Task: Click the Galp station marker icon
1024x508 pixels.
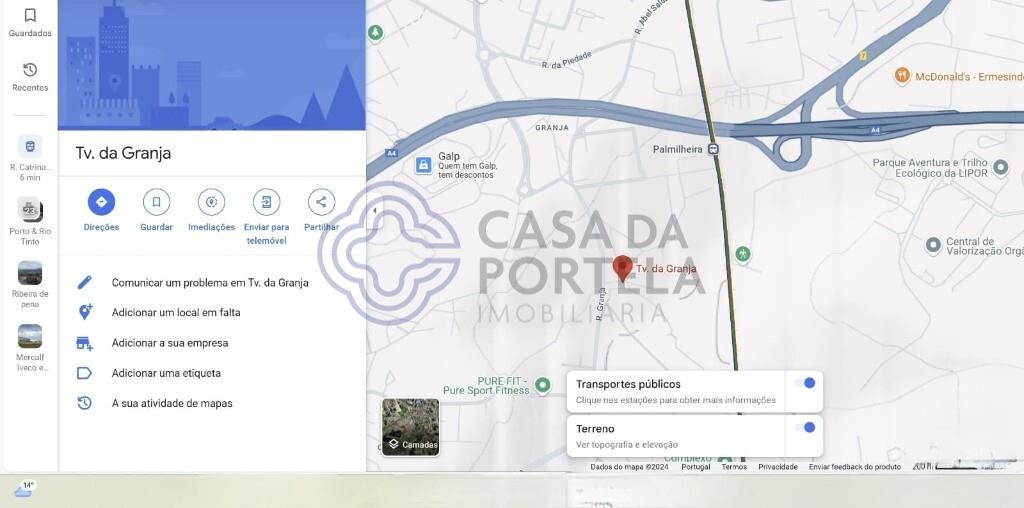Action: coord(423,165)
